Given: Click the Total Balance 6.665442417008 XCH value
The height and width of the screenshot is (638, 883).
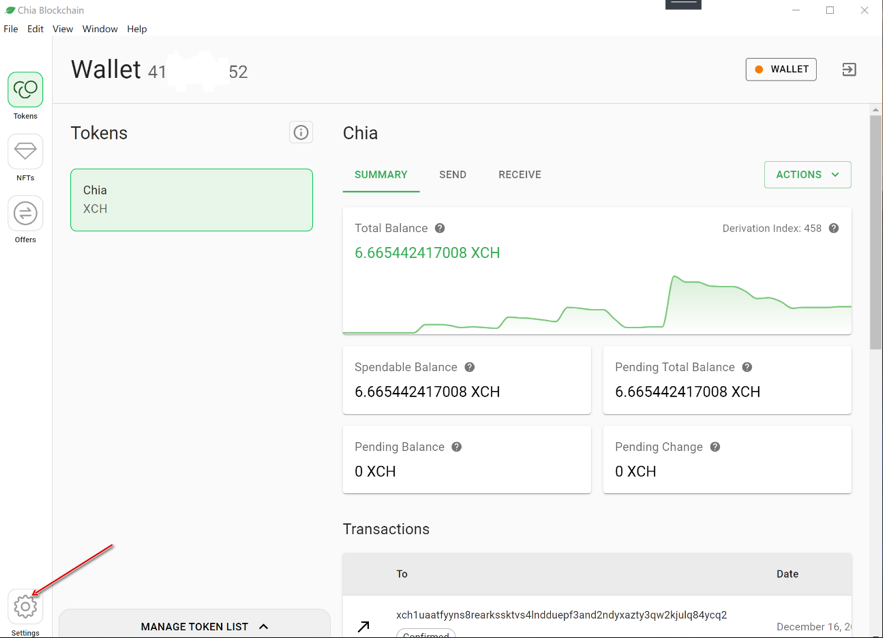Looking at the screenshot, I should 427,253.
